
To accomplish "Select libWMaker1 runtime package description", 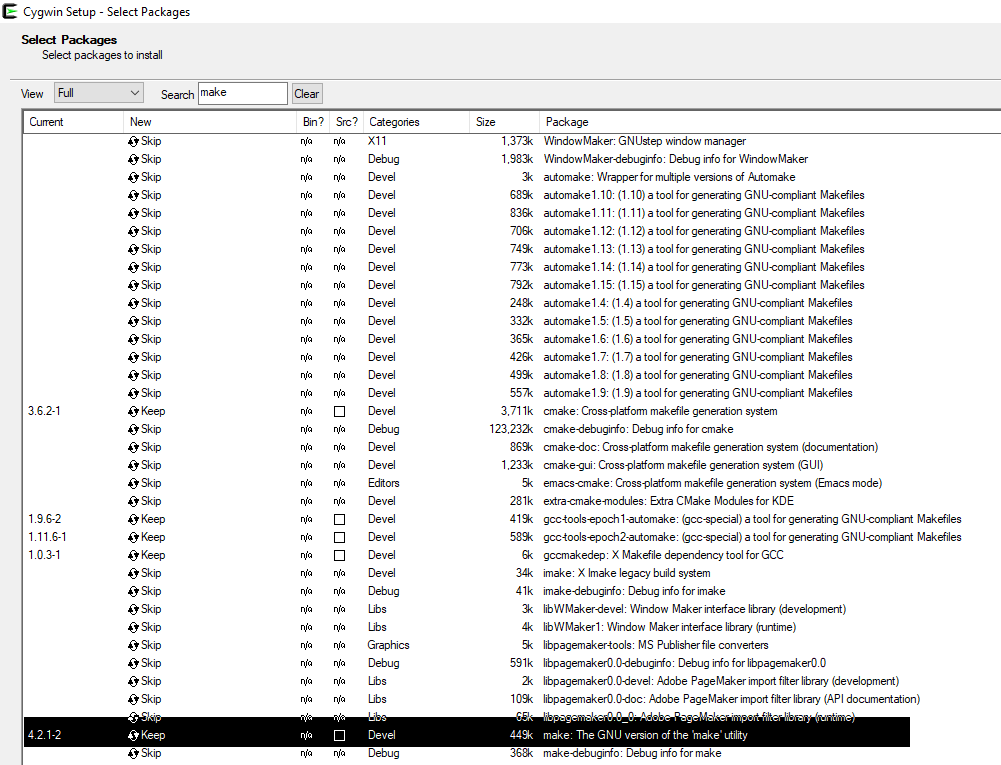I will coord(670,627).
